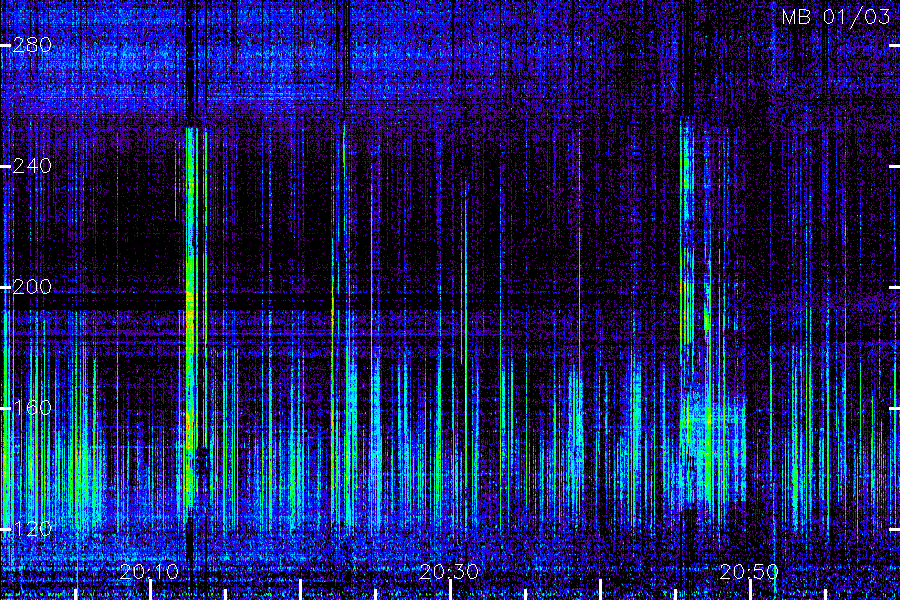
Task: Click the 160 frequency axis label
Action: pyautogui.click(x=32, y=408)
